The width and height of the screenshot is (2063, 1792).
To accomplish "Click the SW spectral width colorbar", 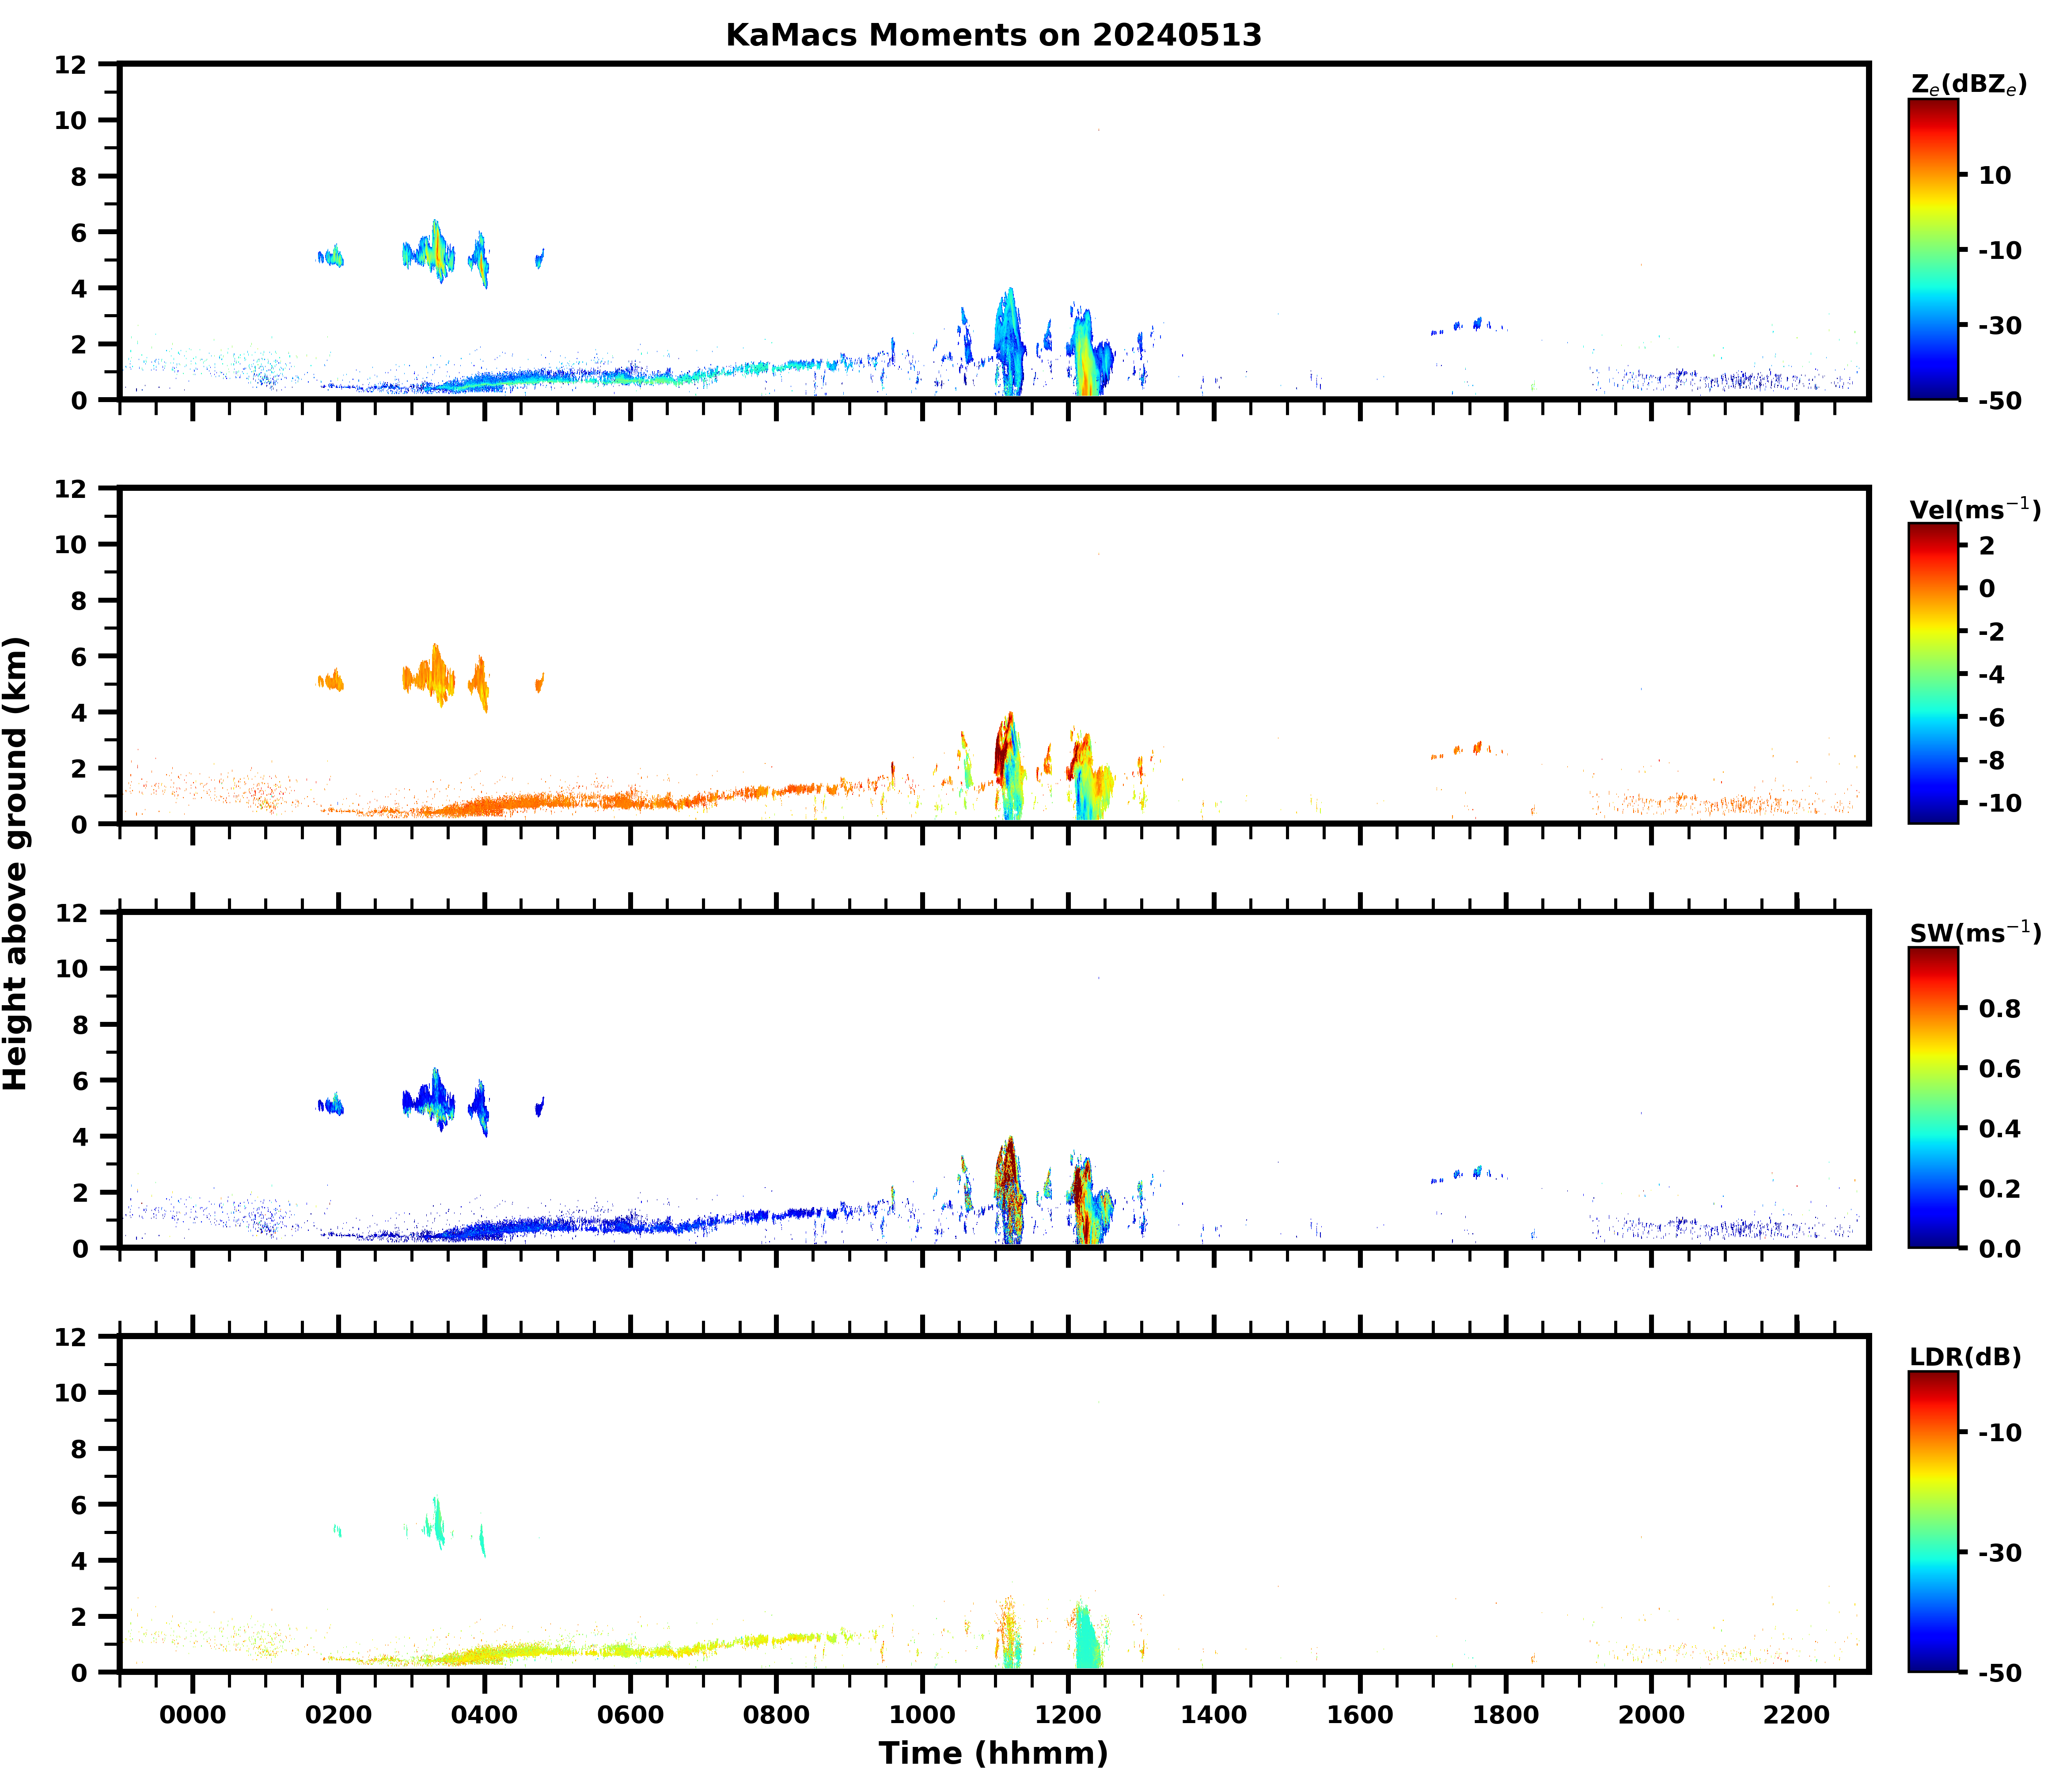I will click(x=1933, y=1097).
